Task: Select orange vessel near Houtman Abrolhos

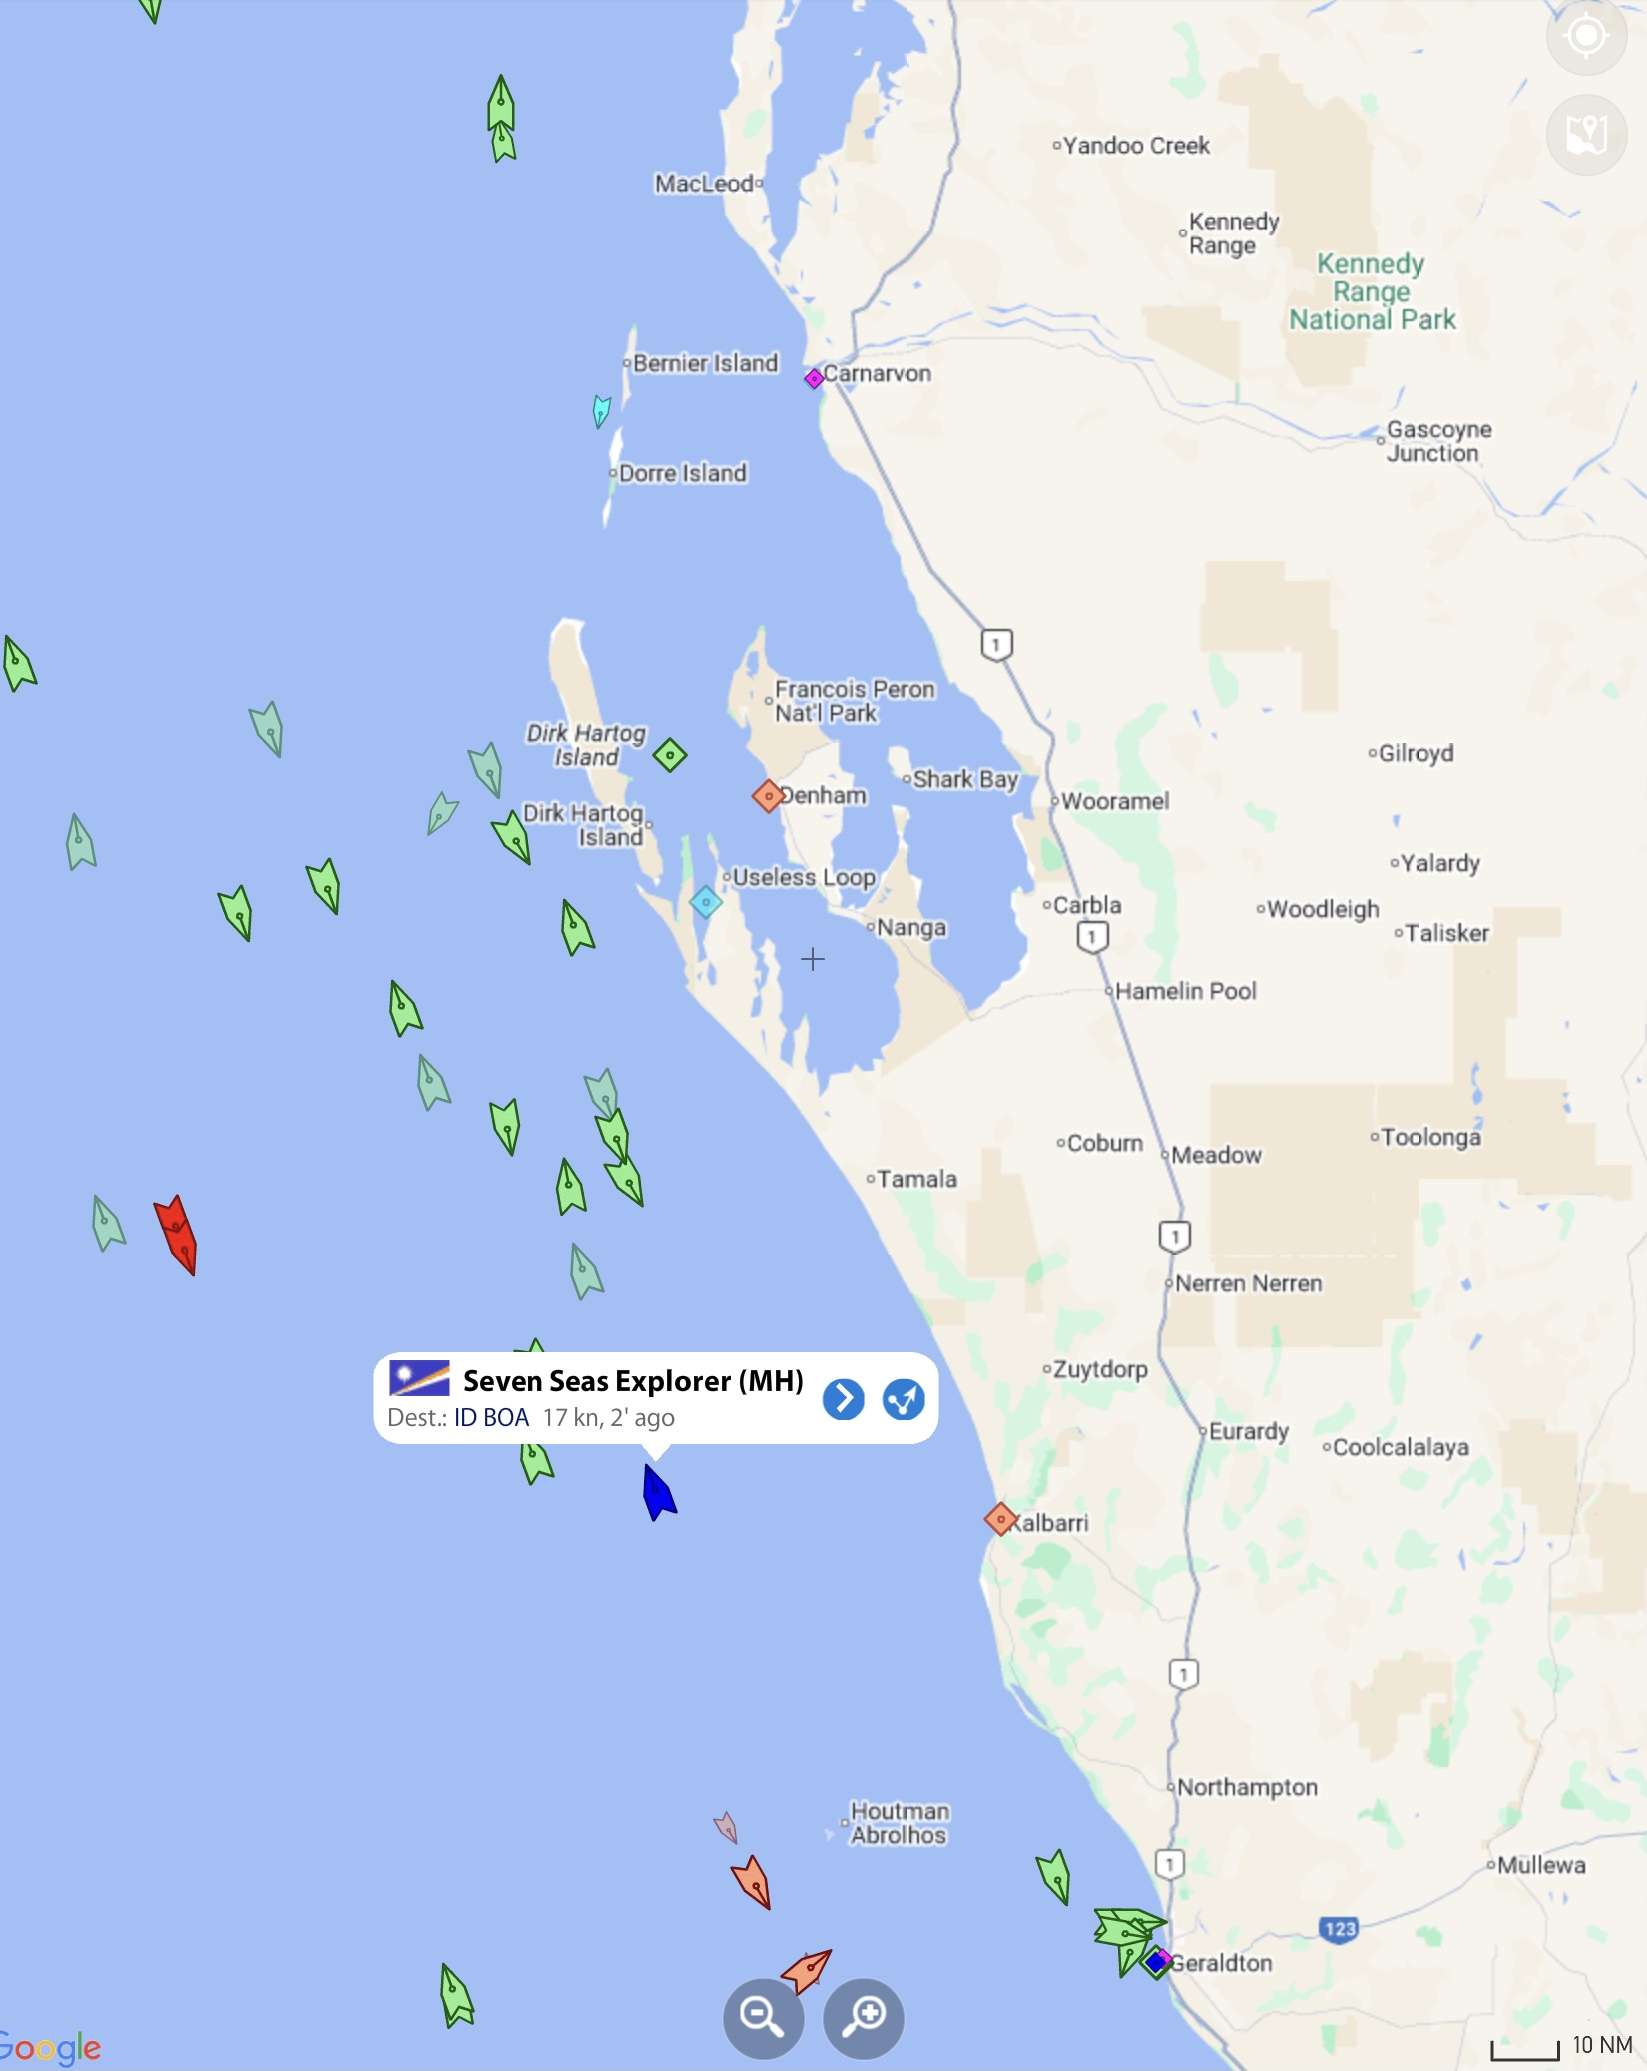Action: pyautogui.click(x=752, y=1882)
